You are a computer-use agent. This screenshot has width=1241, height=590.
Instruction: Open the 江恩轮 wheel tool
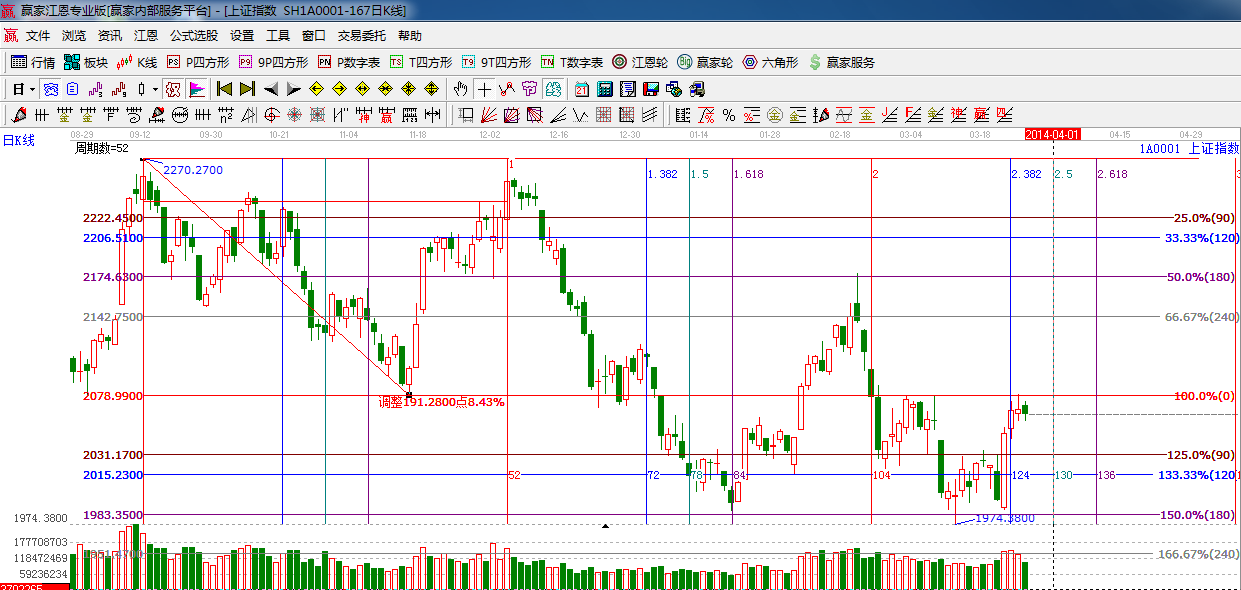point(640,62)
